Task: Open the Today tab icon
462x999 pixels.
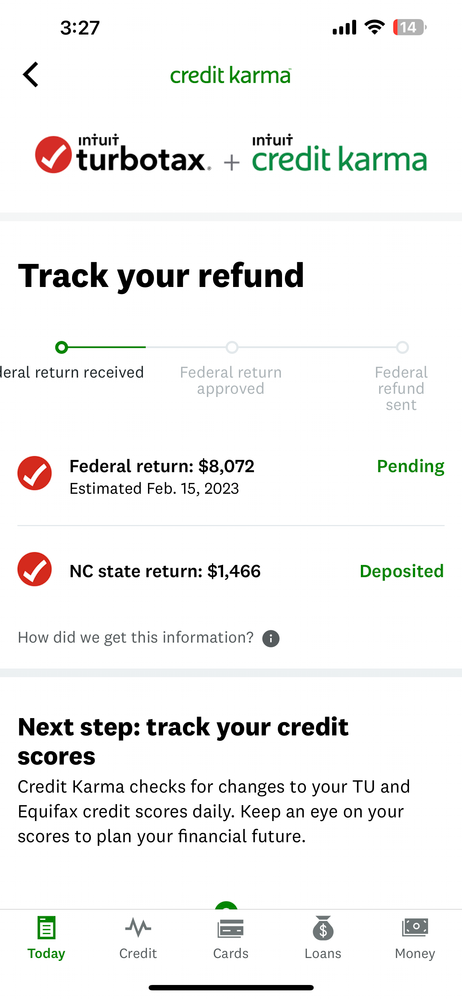Action: 46,928
